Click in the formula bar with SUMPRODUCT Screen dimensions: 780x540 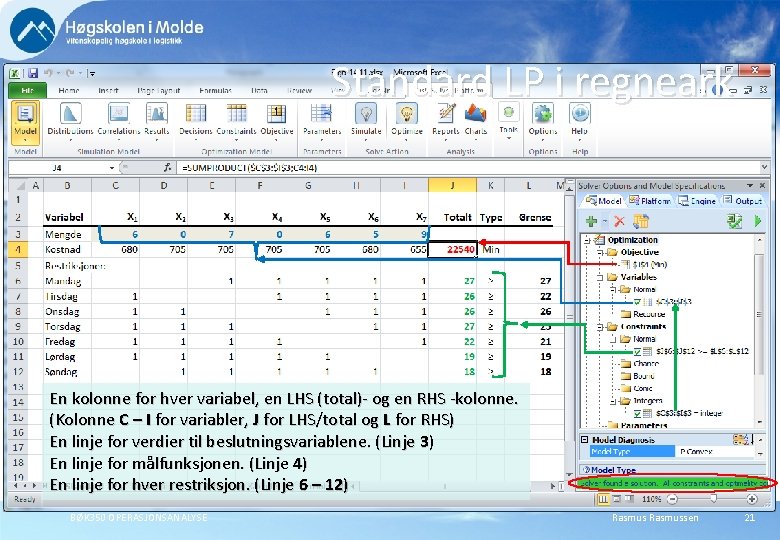tap(467, 168)
